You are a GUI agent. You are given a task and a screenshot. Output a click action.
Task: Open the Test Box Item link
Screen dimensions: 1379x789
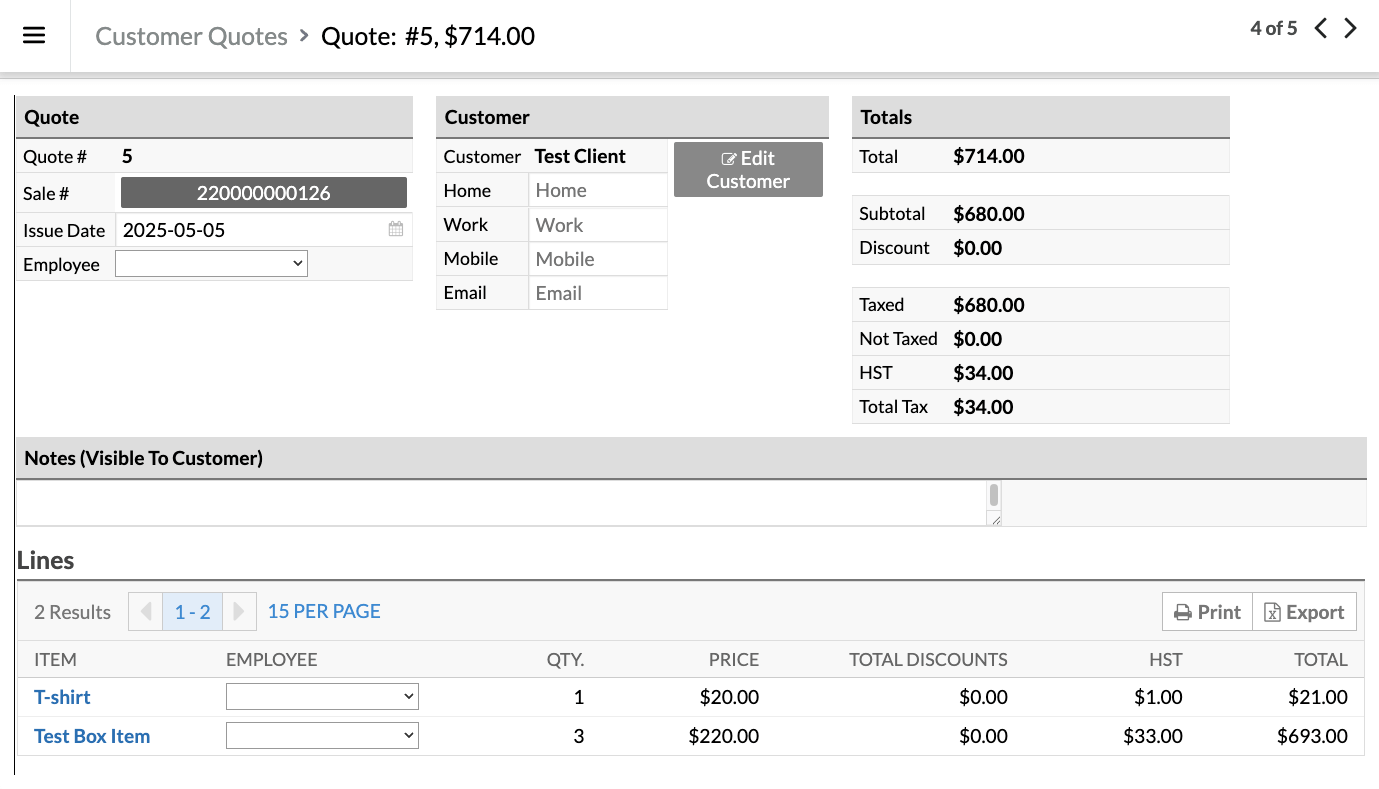click(92, 736)
